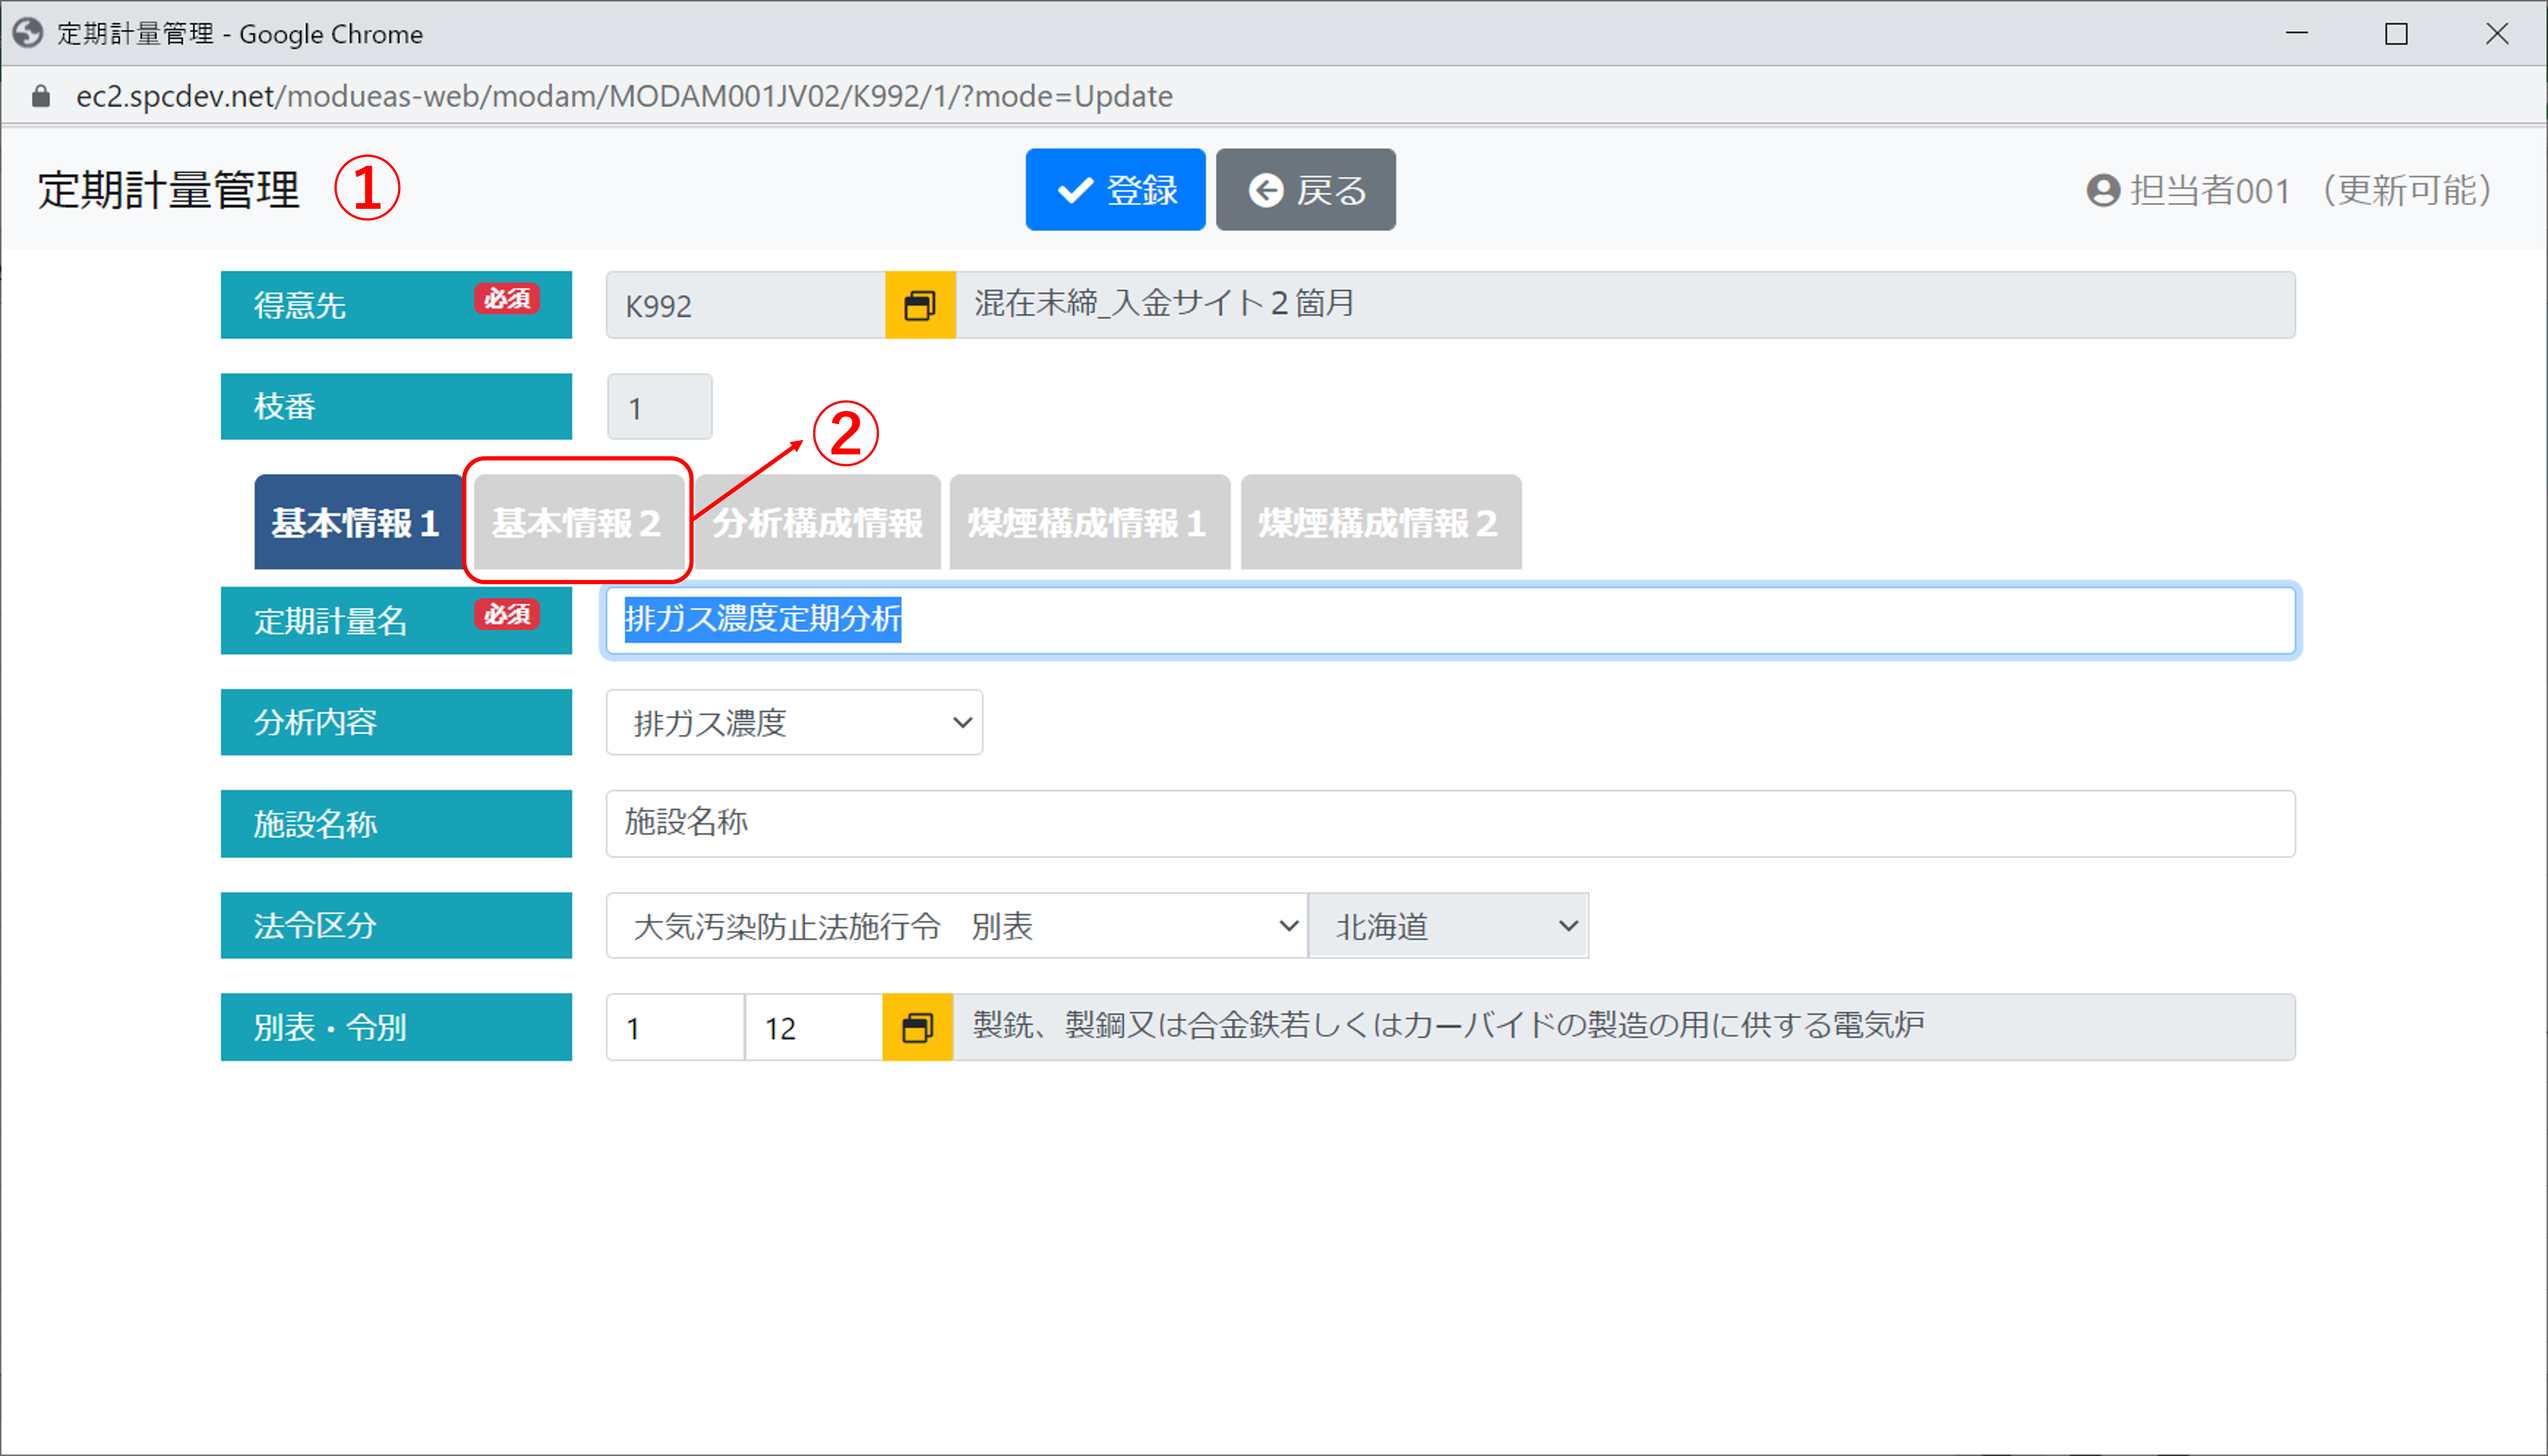Screen dimensions: 2548x1456
Task: Click the 登録 register button
Action: tap(1115, 190)
